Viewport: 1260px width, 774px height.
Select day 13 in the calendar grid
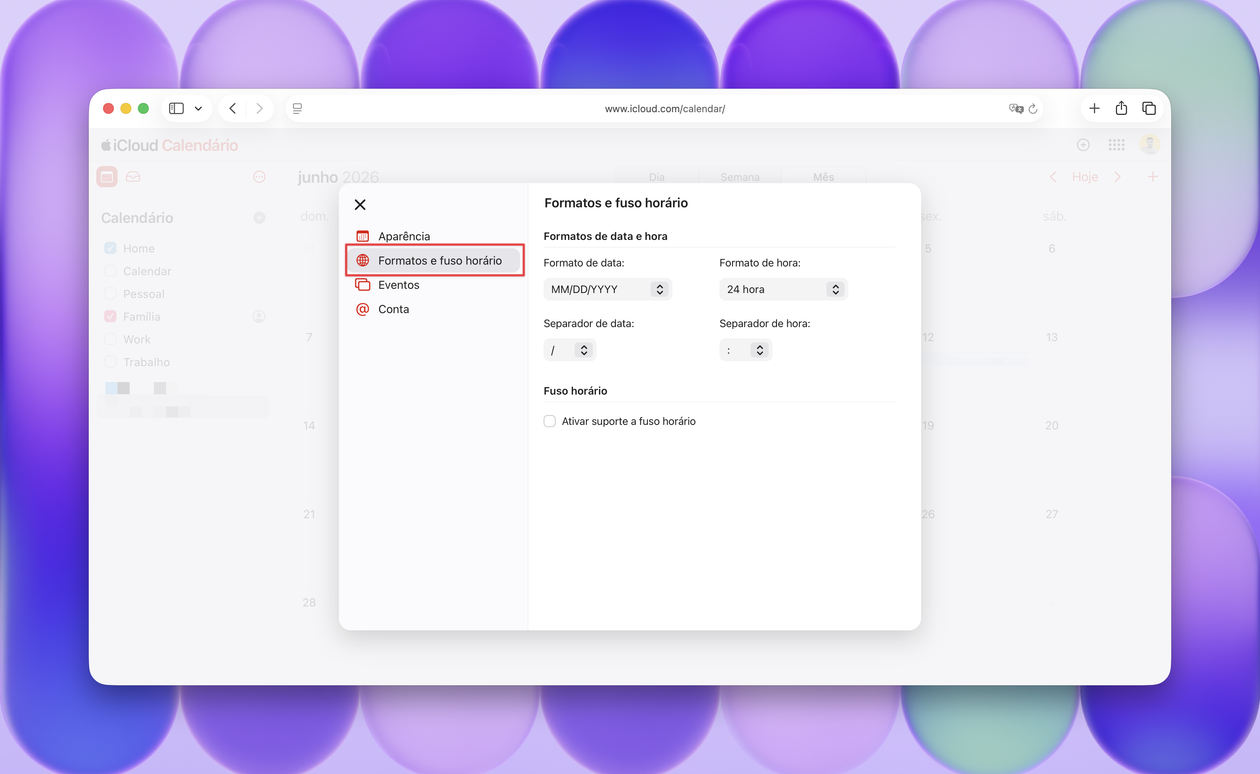(x=1052, y=338)
